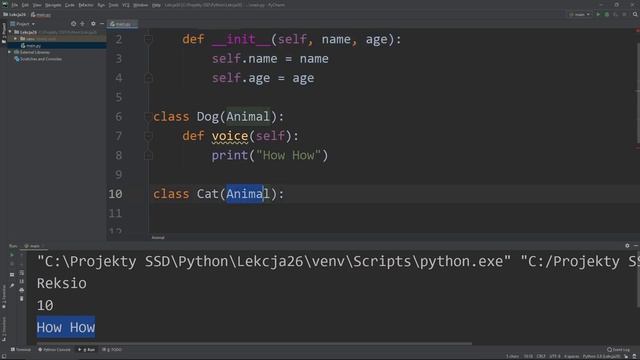Screen dimensions: 640x360
Task: Open the Window menu
Action: [x=140, y=5]
